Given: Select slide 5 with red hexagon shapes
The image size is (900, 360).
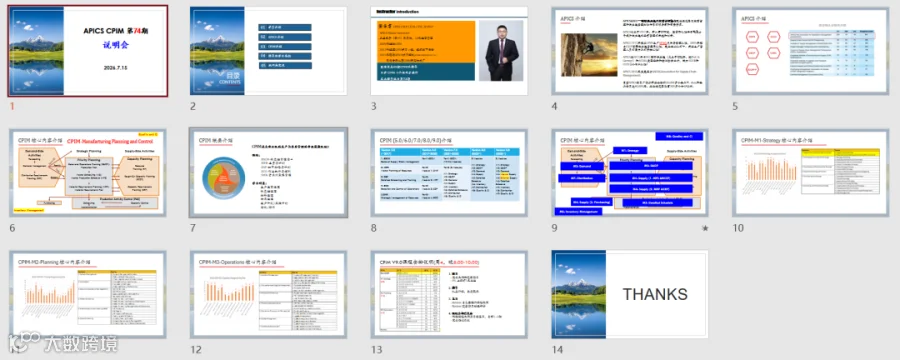Looking at the screenshot, I should coord(810,51).
